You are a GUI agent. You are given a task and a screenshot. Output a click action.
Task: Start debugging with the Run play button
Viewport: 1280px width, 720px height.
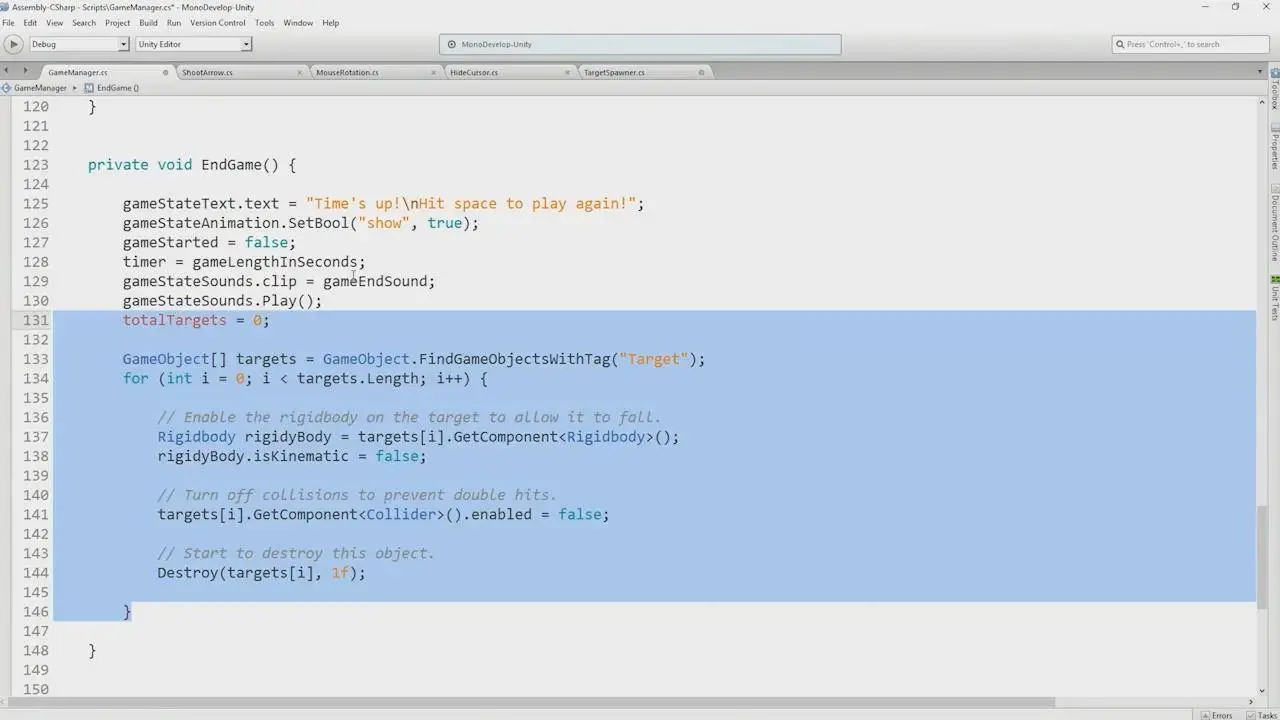click(x=13, y=44)
